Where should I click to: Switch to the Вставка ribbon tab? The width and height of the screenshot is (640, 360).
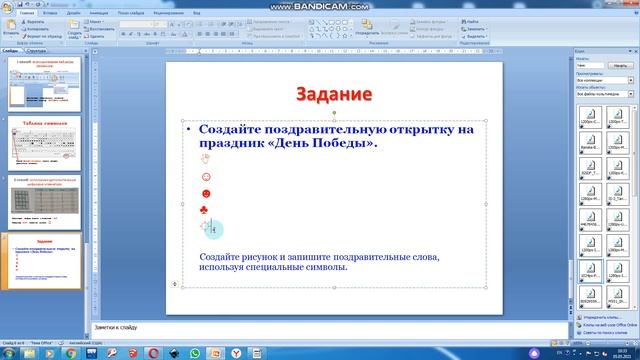pyautogui.click(x=50, y=13)
